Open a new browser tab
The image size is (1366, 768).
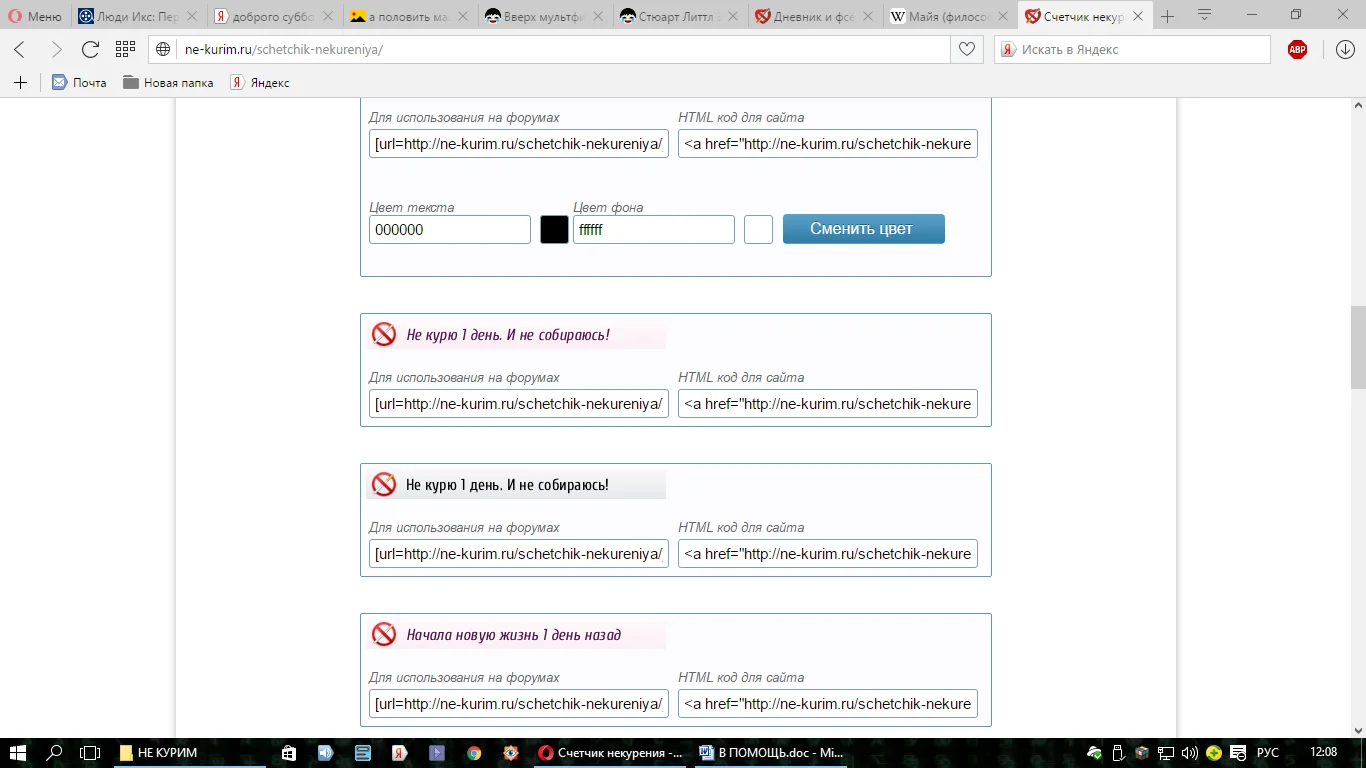[x=1167, y=16]
